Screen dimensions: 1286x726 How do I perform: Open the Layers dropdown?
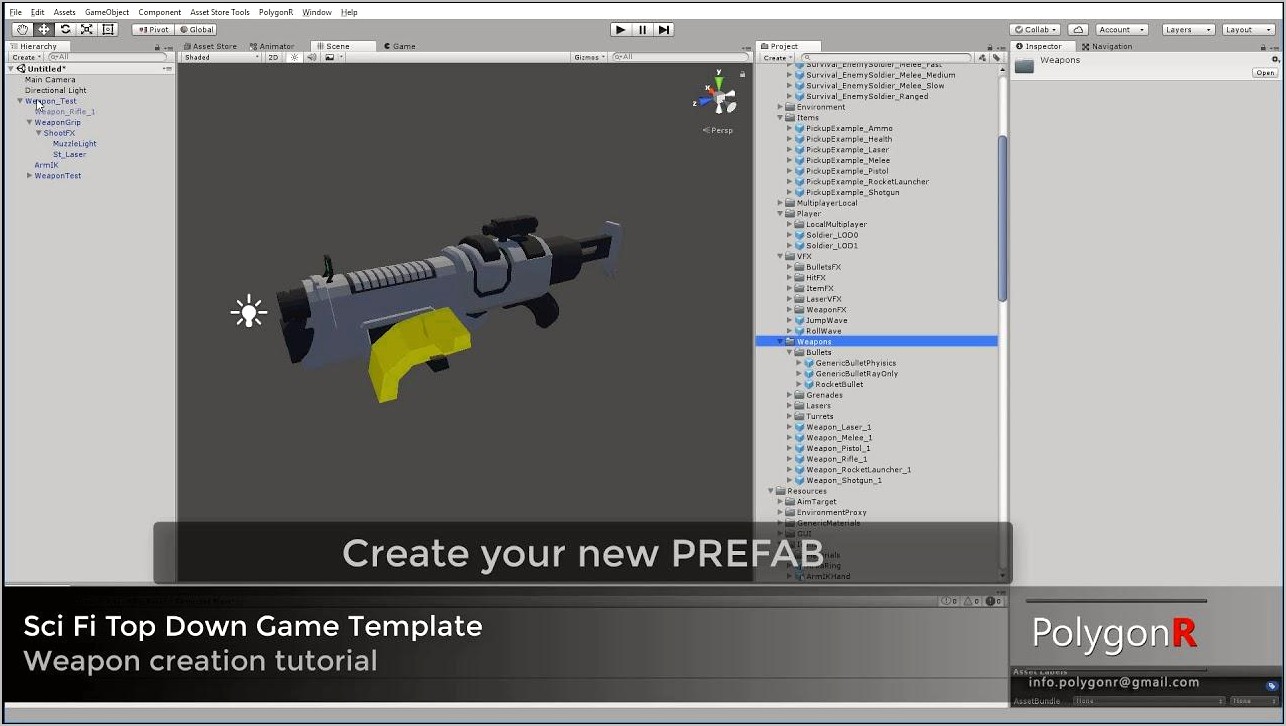(1188, 29)
